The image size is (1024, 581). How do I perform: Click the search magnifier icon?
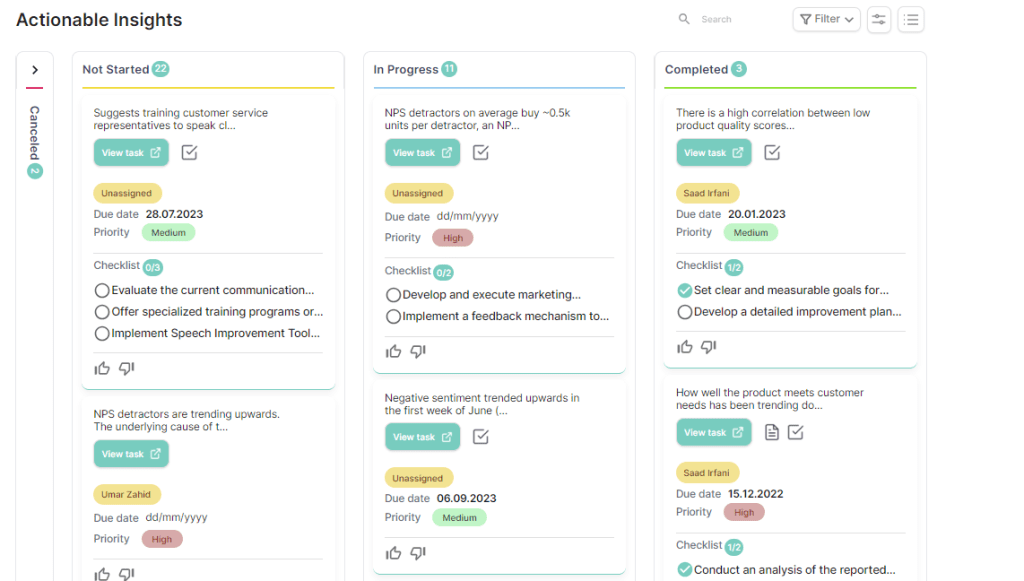[684, 19]
